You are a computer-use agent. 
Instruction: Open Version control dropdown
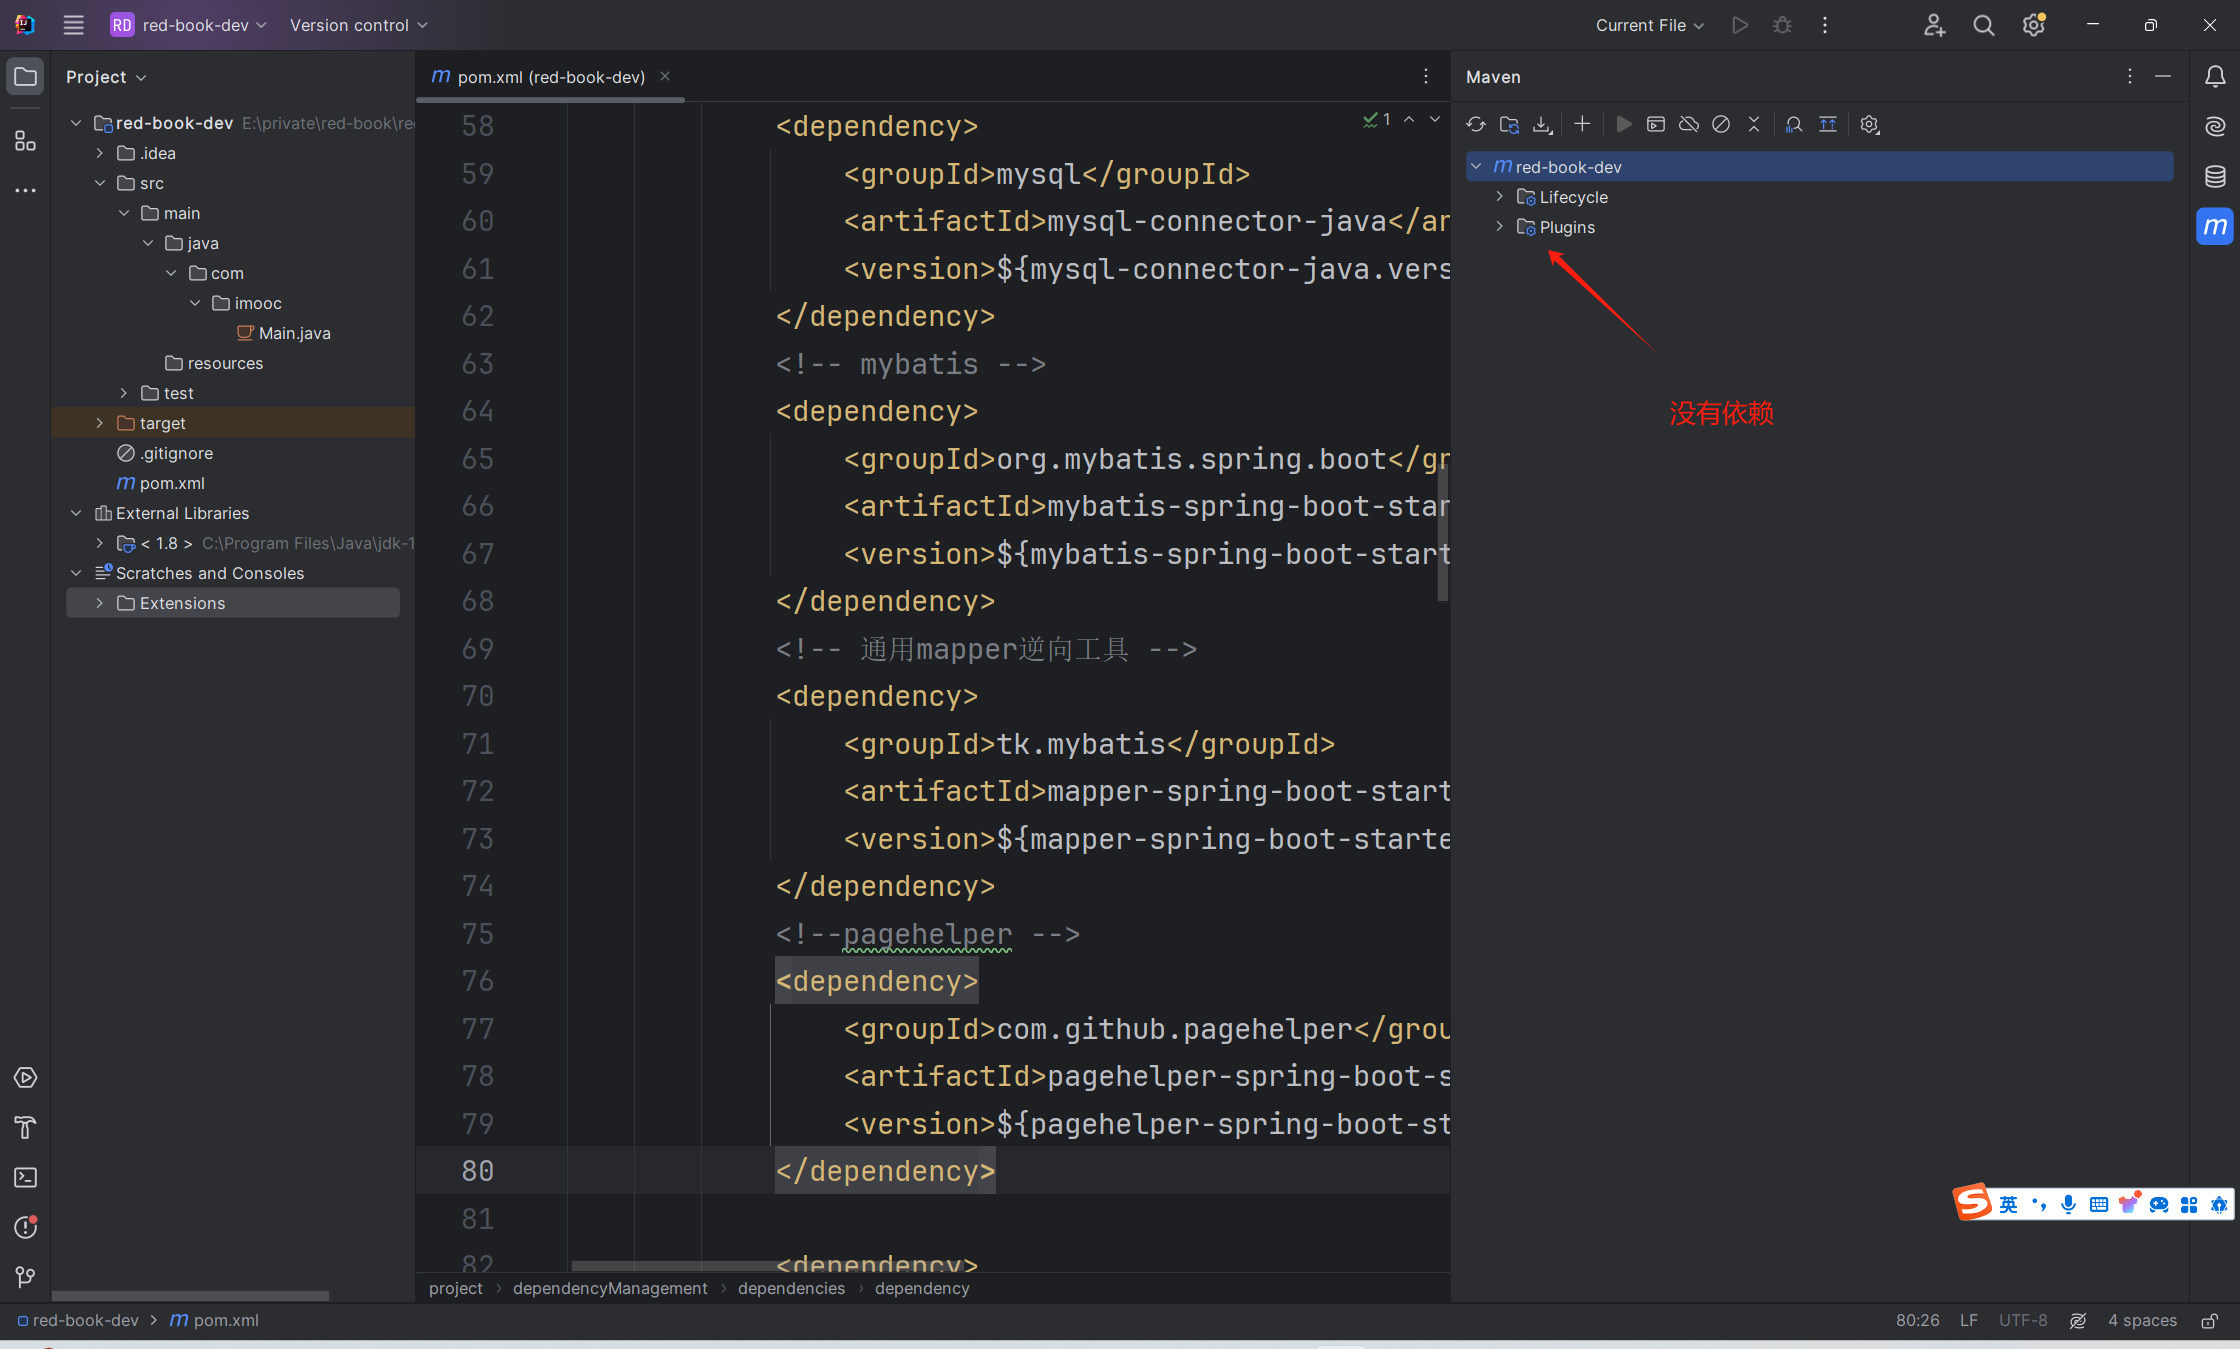[359, 25]
